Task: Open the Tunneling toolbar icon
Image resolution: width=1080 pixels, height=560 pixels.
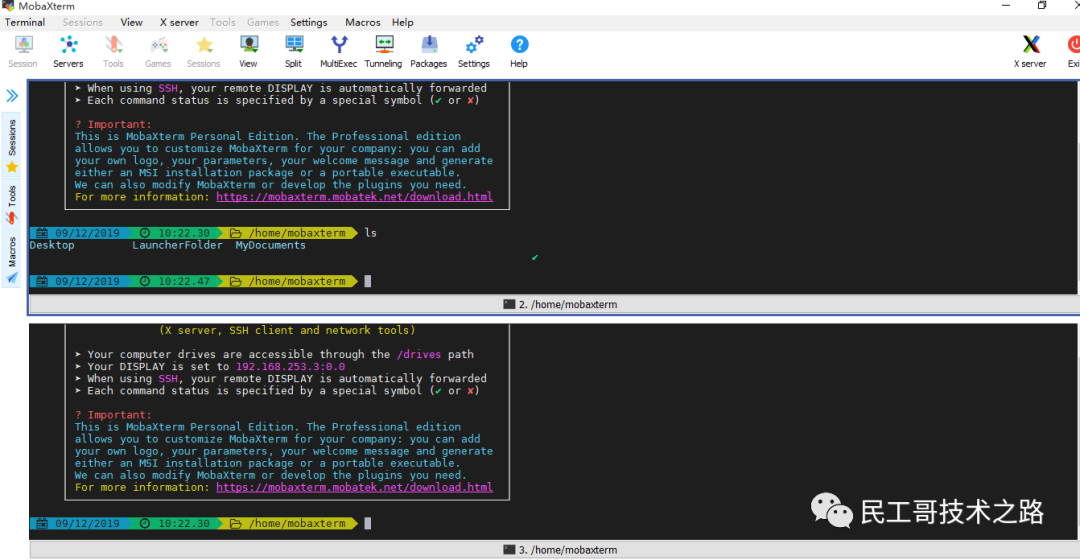Action: pyautogui.click(x=383, y=52)
